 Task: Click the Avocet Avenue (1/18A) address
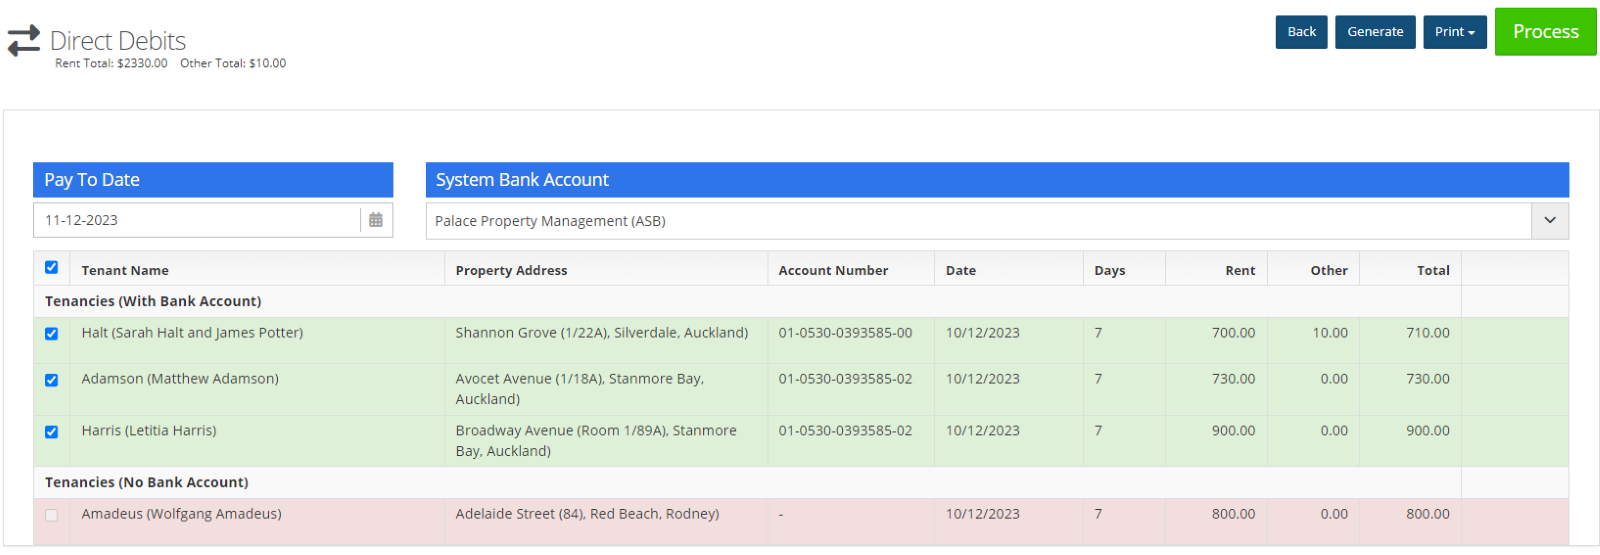(x=580, y=389)
